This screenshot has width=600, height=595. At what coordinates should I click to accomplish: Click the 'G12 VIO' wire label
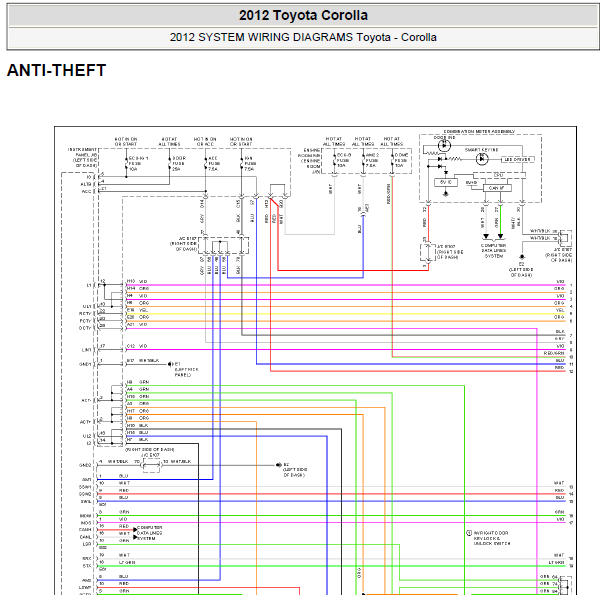click(137, 346)
